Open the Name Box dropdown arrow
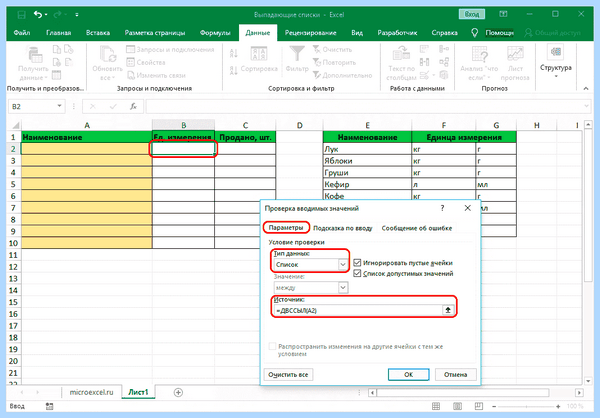This screenshot has width=600, height=418. click(x=59, y=106)
